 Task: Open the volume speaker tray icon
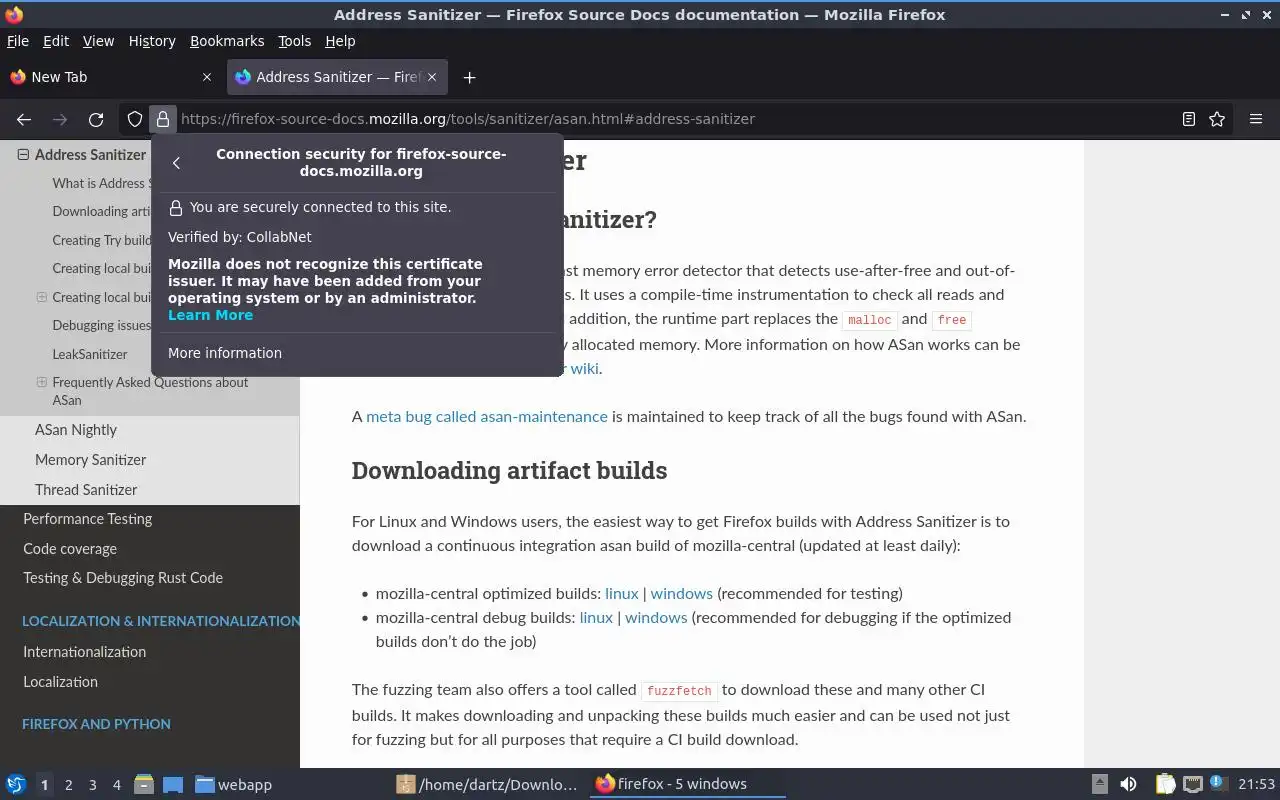1128,784
